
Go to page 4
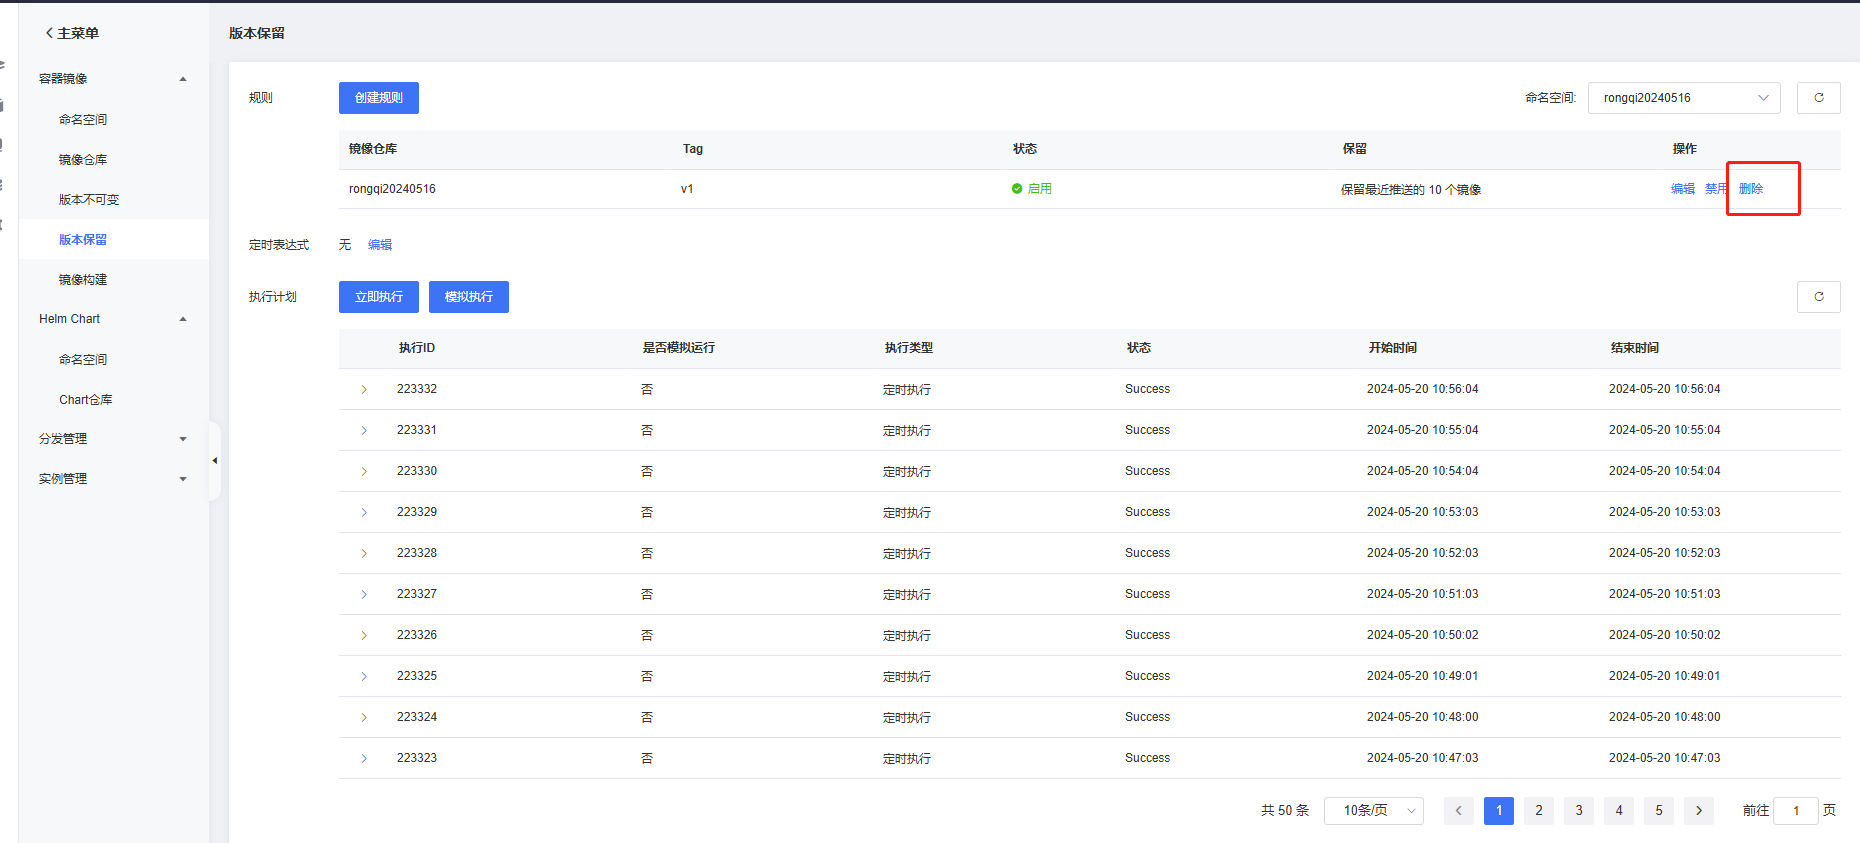(1618, 811)
